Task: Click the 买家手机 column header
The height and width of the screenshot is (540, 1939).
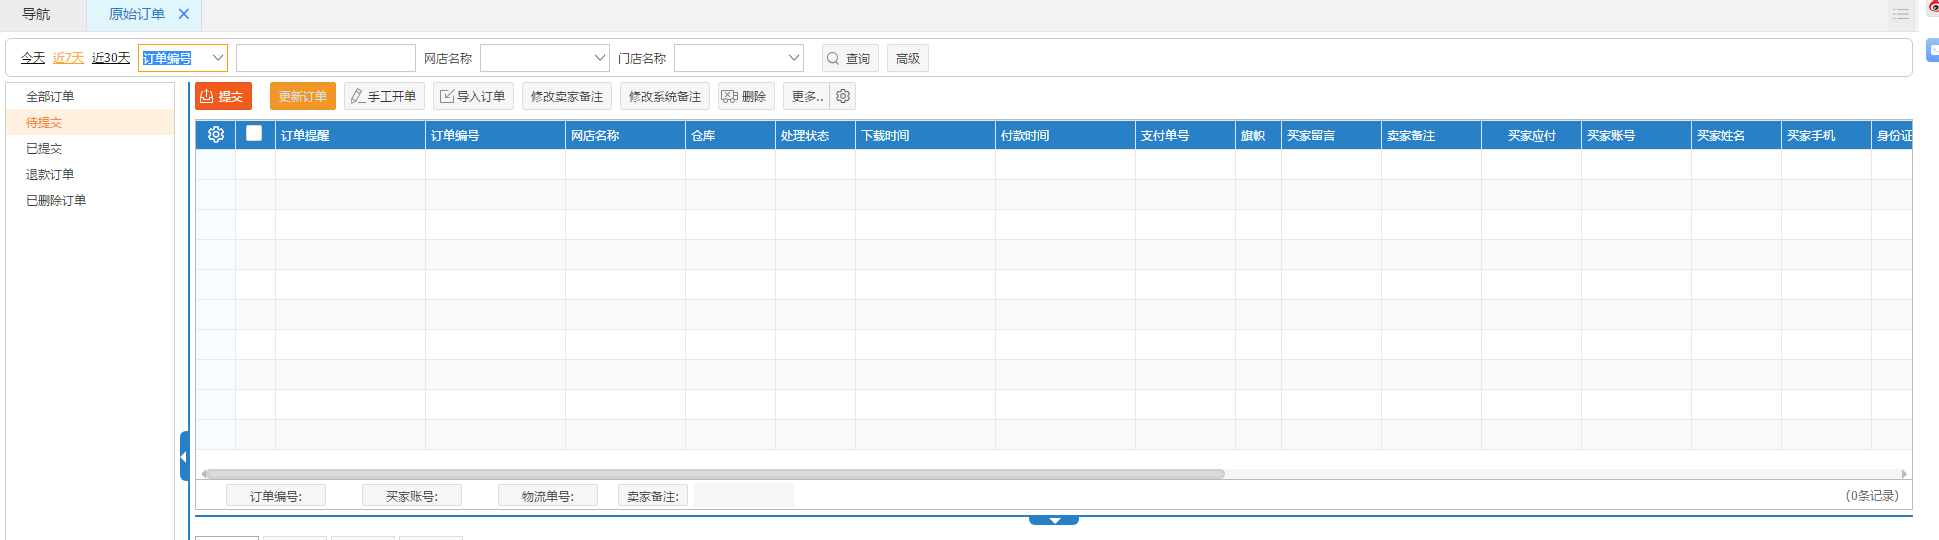Action: 1826,135
